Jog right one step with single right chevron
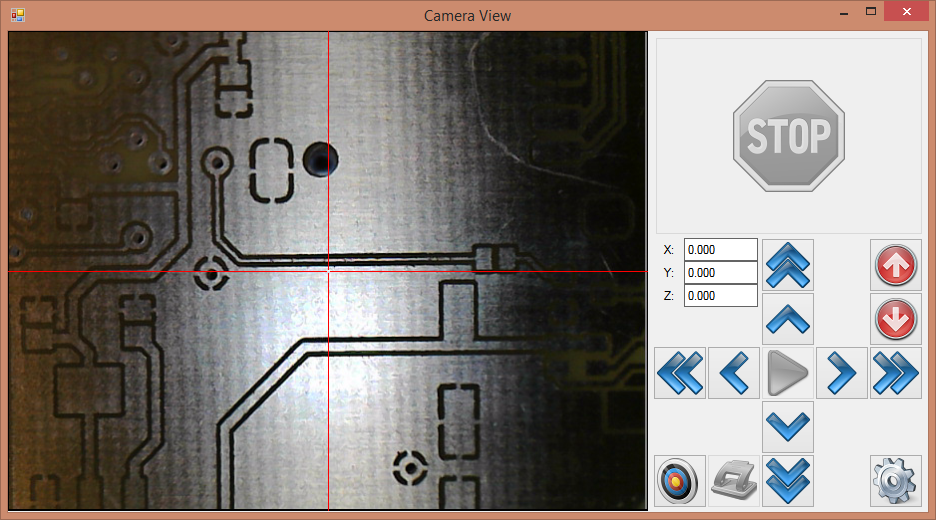The image size is (936, 520). [x=842, y=373]
